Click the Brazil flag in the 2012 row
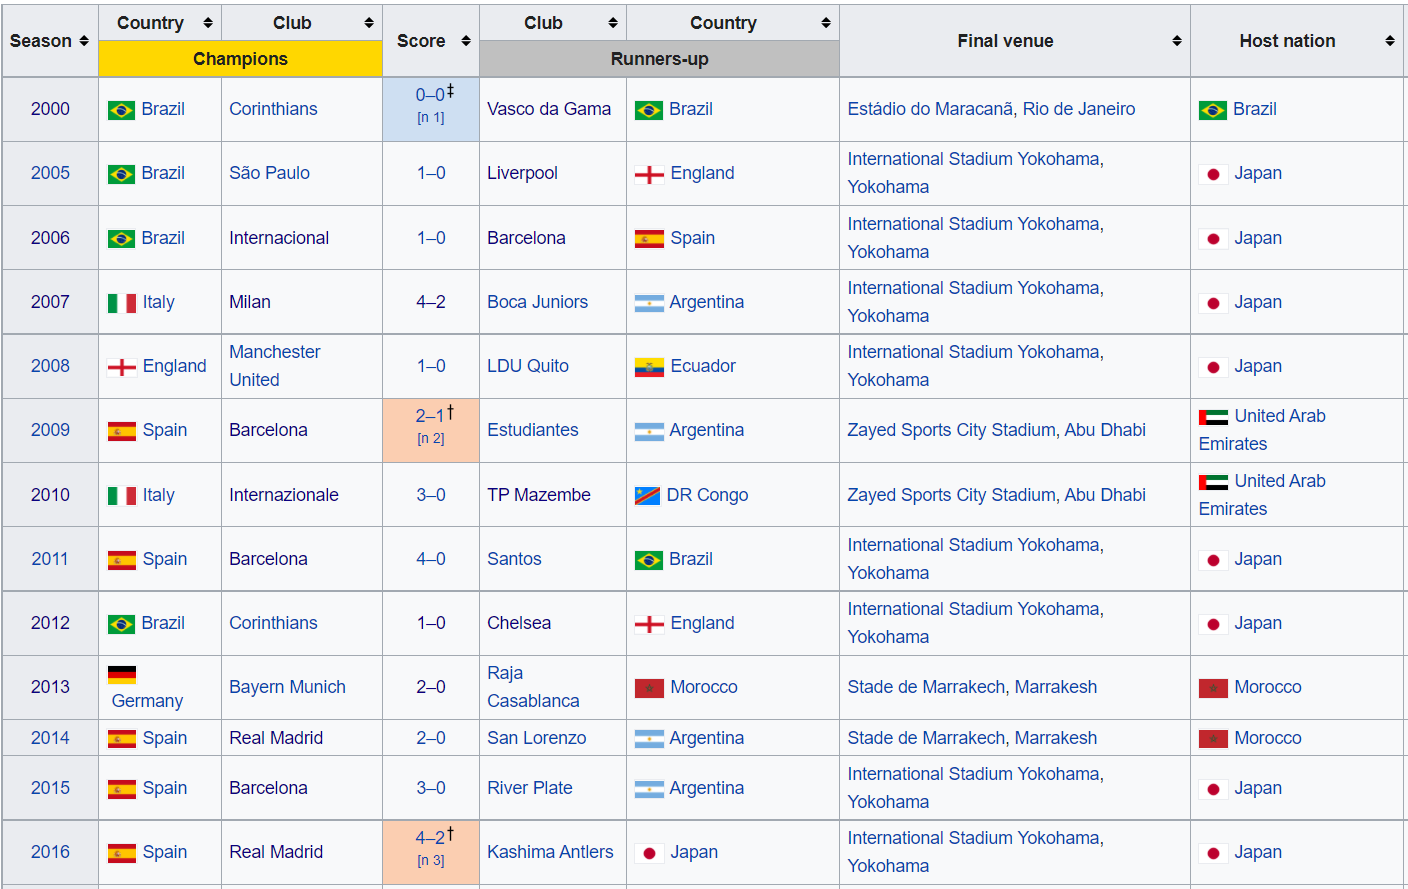 [x=122, y=624]
